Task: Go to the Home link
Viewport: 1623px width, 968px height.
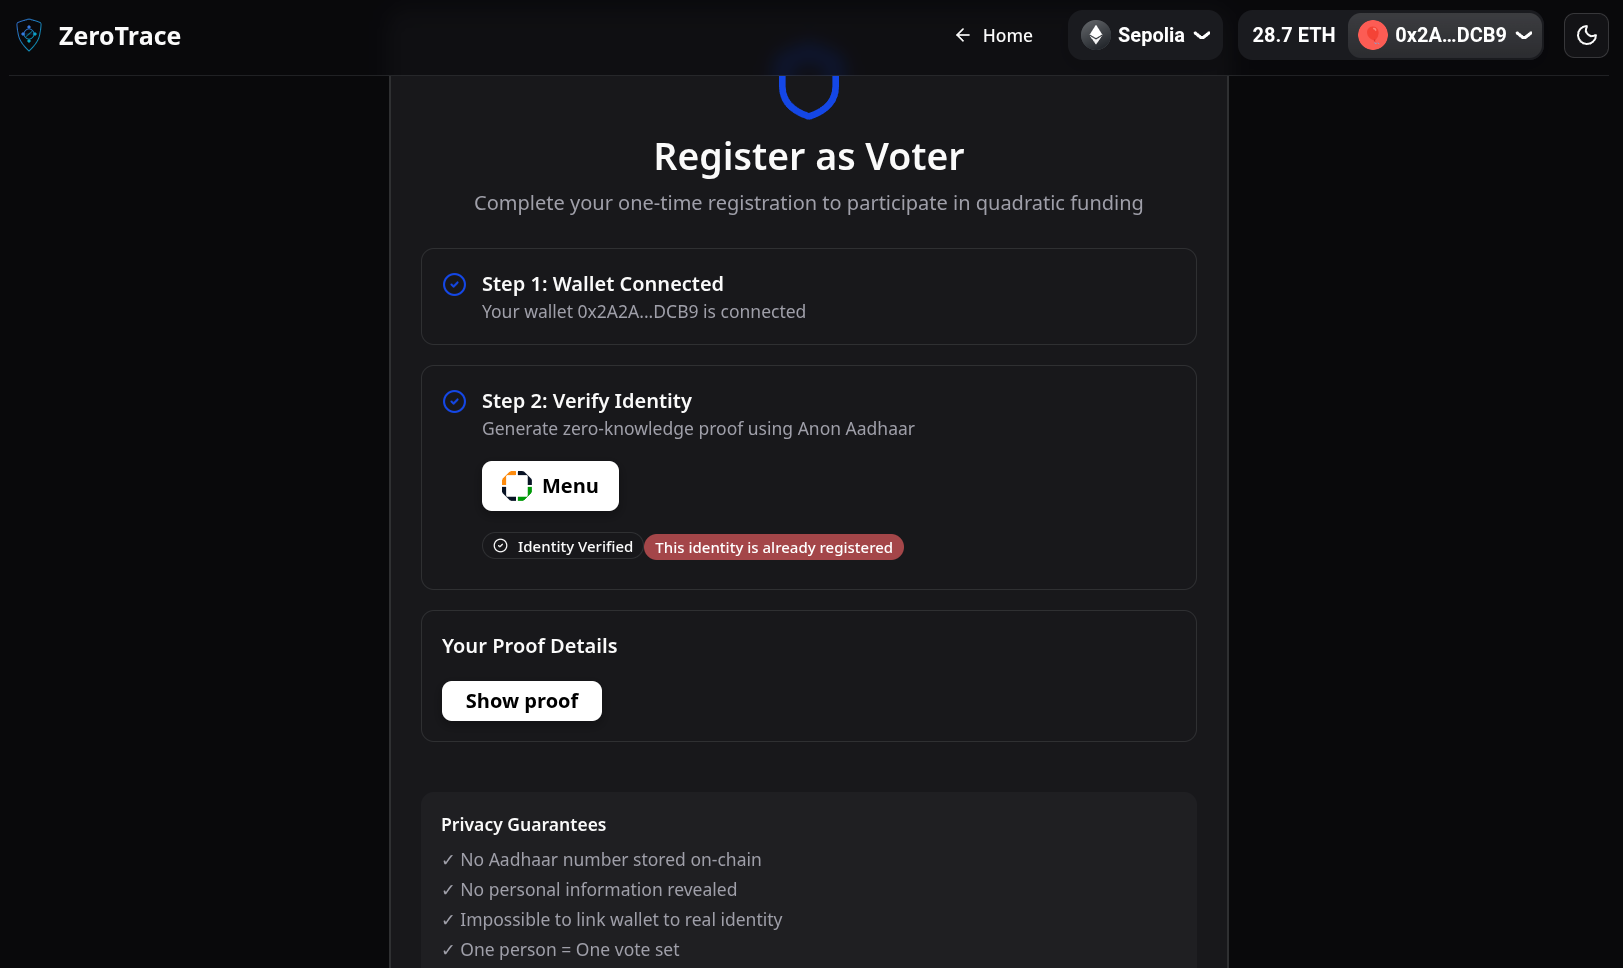Action: [1006, 36]
